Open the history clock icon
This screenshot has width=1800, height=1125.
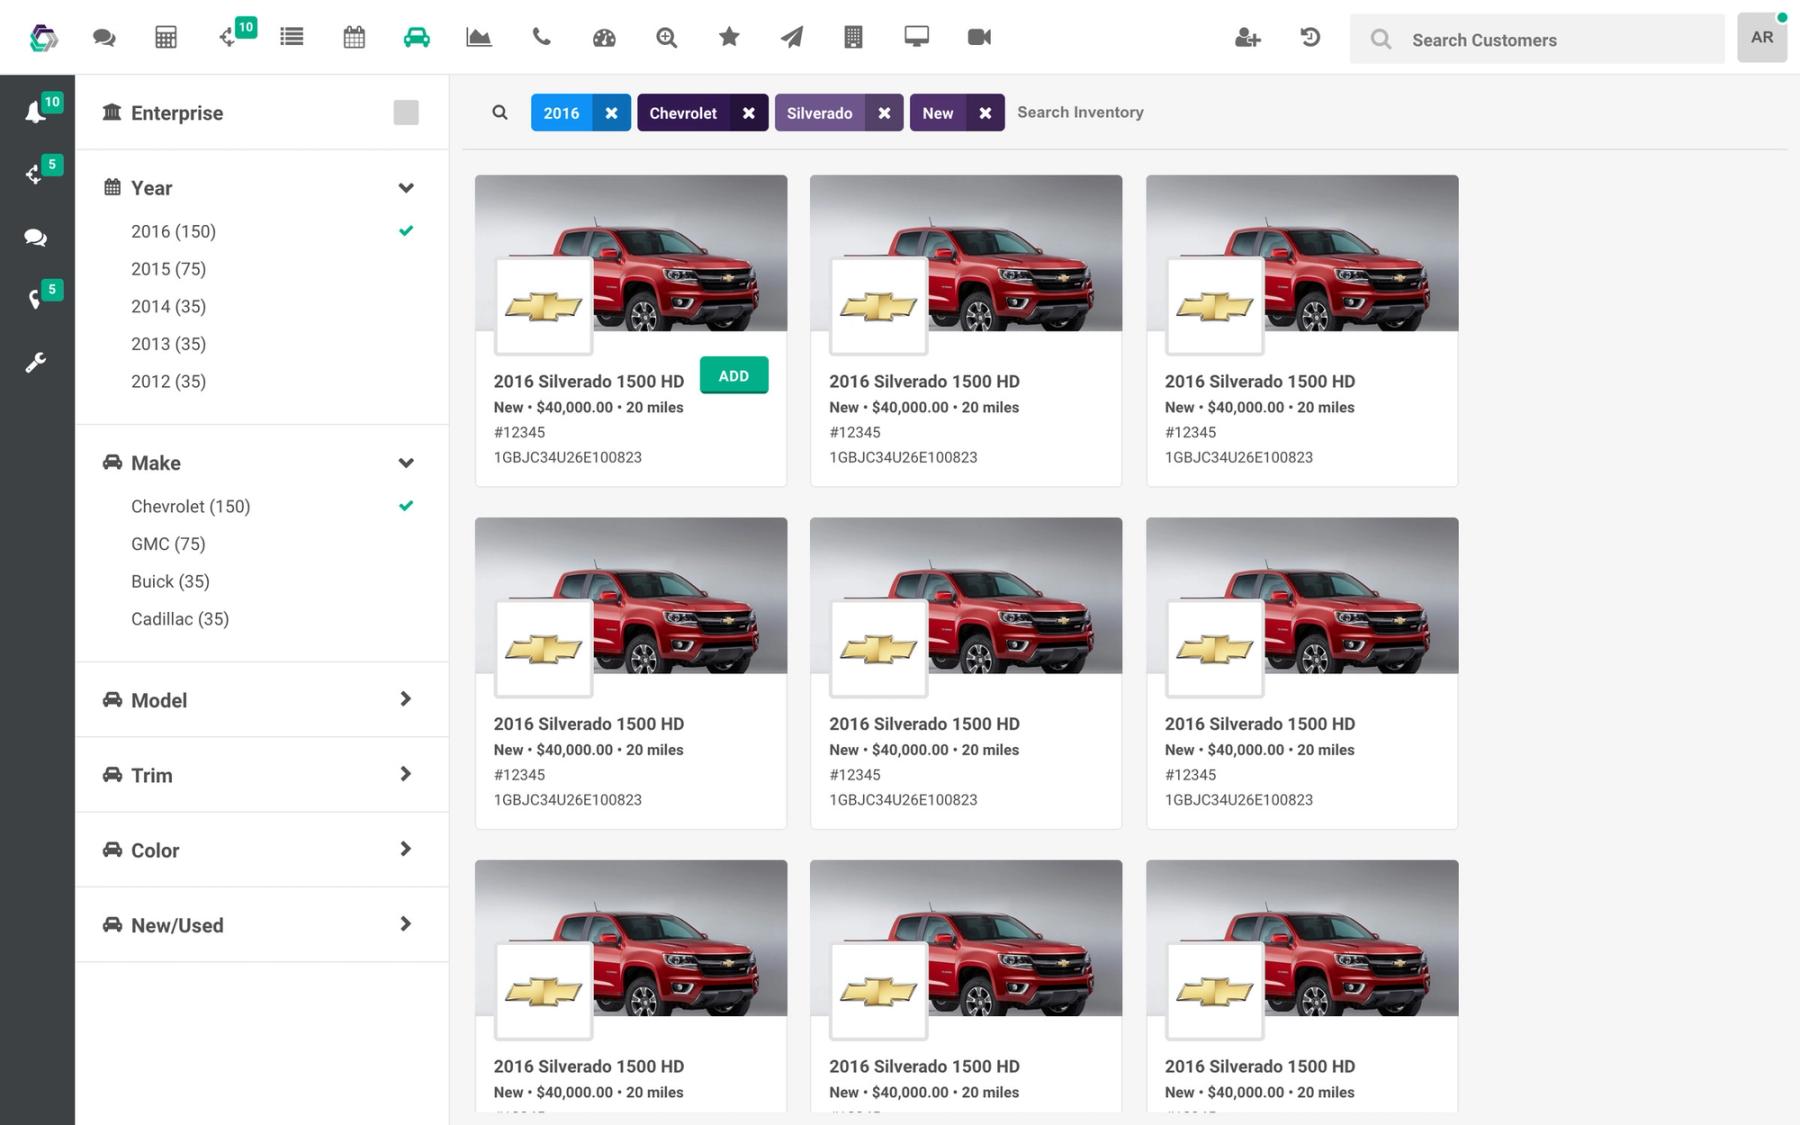tap(1310, 38)
